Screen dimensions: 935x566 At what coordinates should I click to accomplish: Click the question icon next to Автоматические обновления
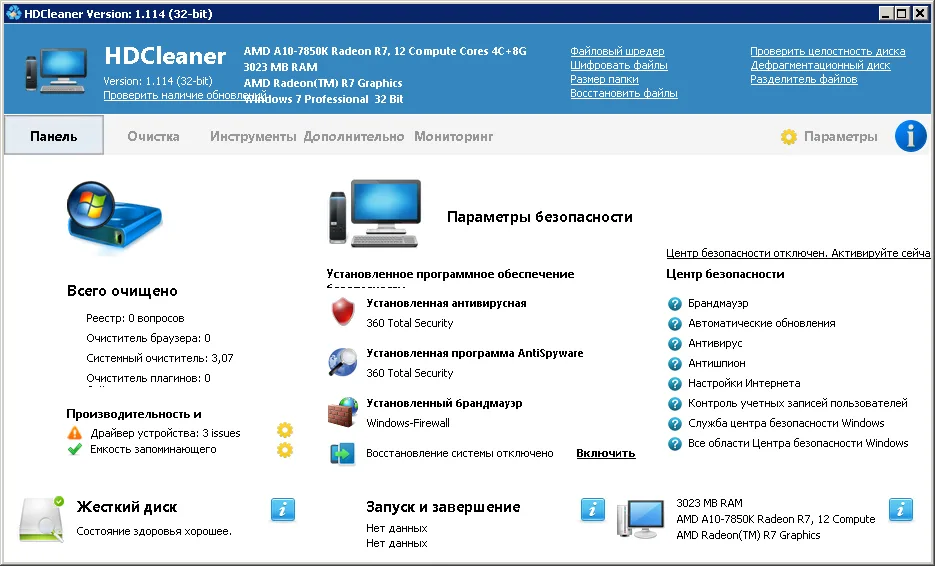pos(674,324)
